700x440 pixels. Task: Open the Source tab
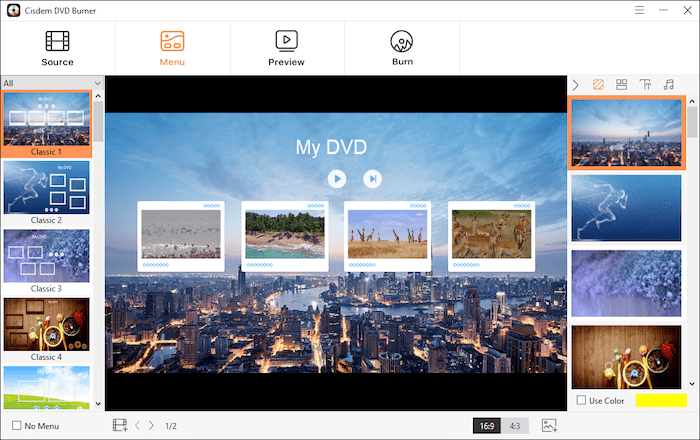point(58,48)
